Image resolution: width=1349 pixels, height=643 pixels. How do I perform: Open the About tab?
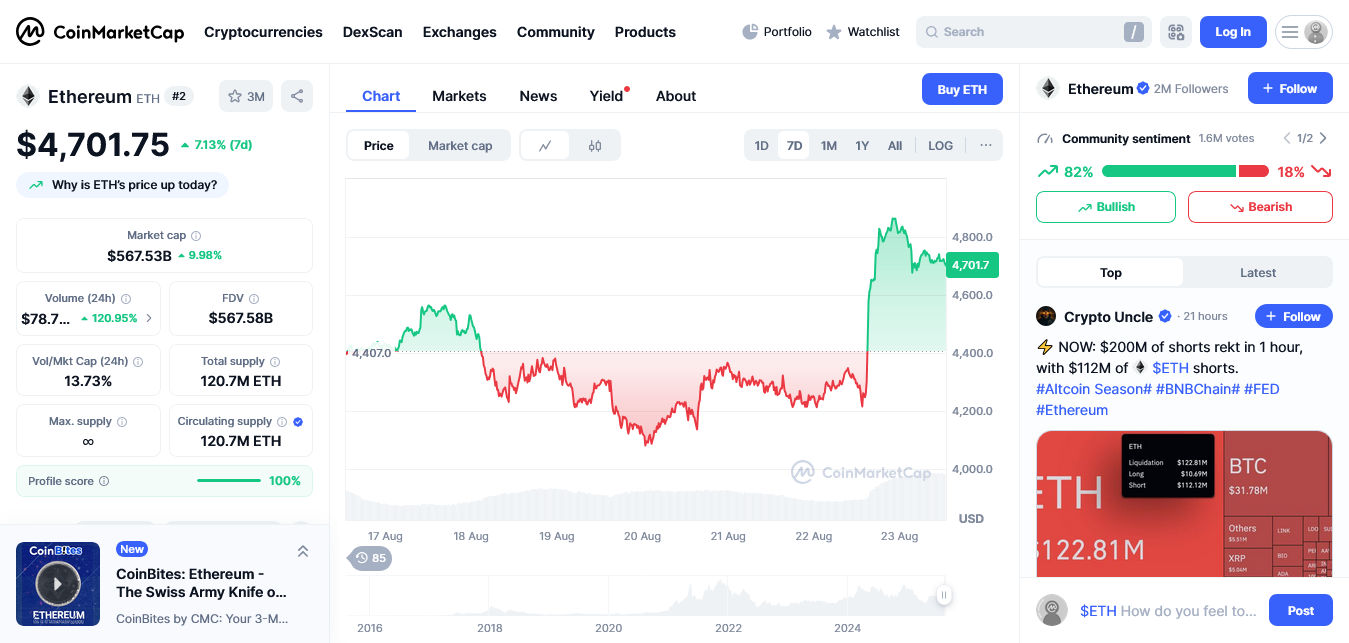(676, 96)
